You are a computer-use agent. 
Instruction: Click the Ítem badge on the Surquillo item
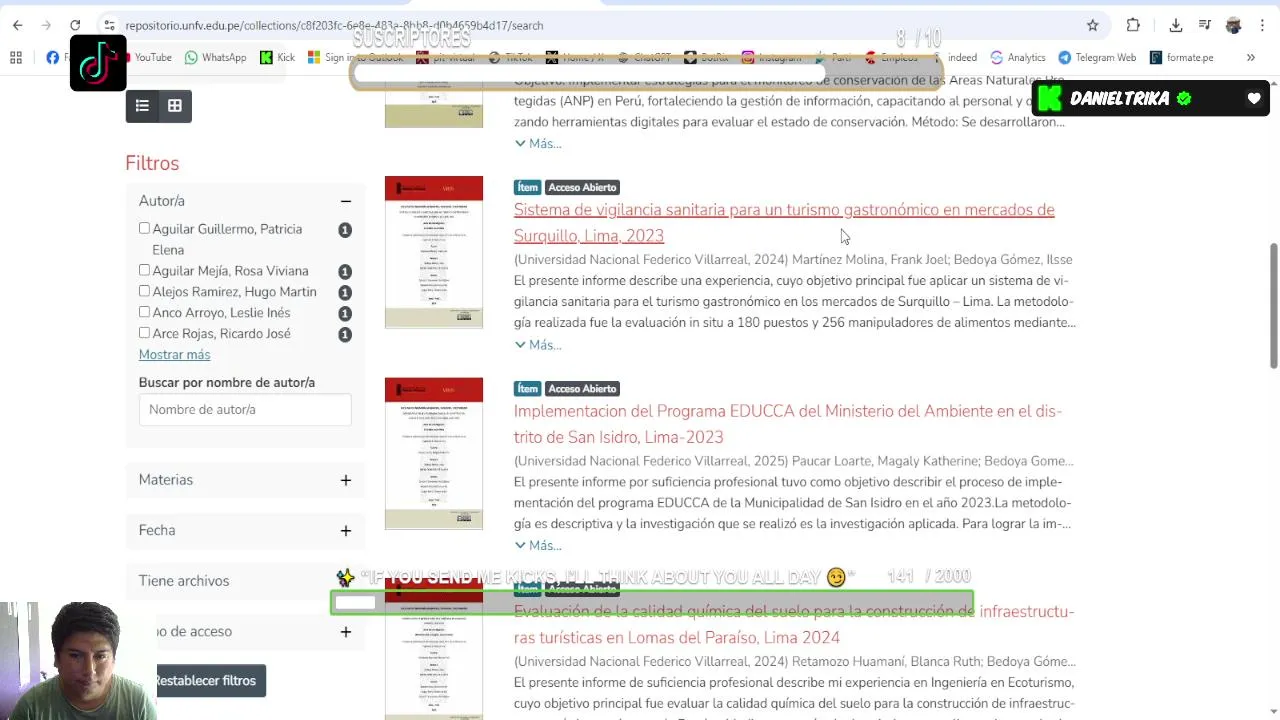[528, 187]
